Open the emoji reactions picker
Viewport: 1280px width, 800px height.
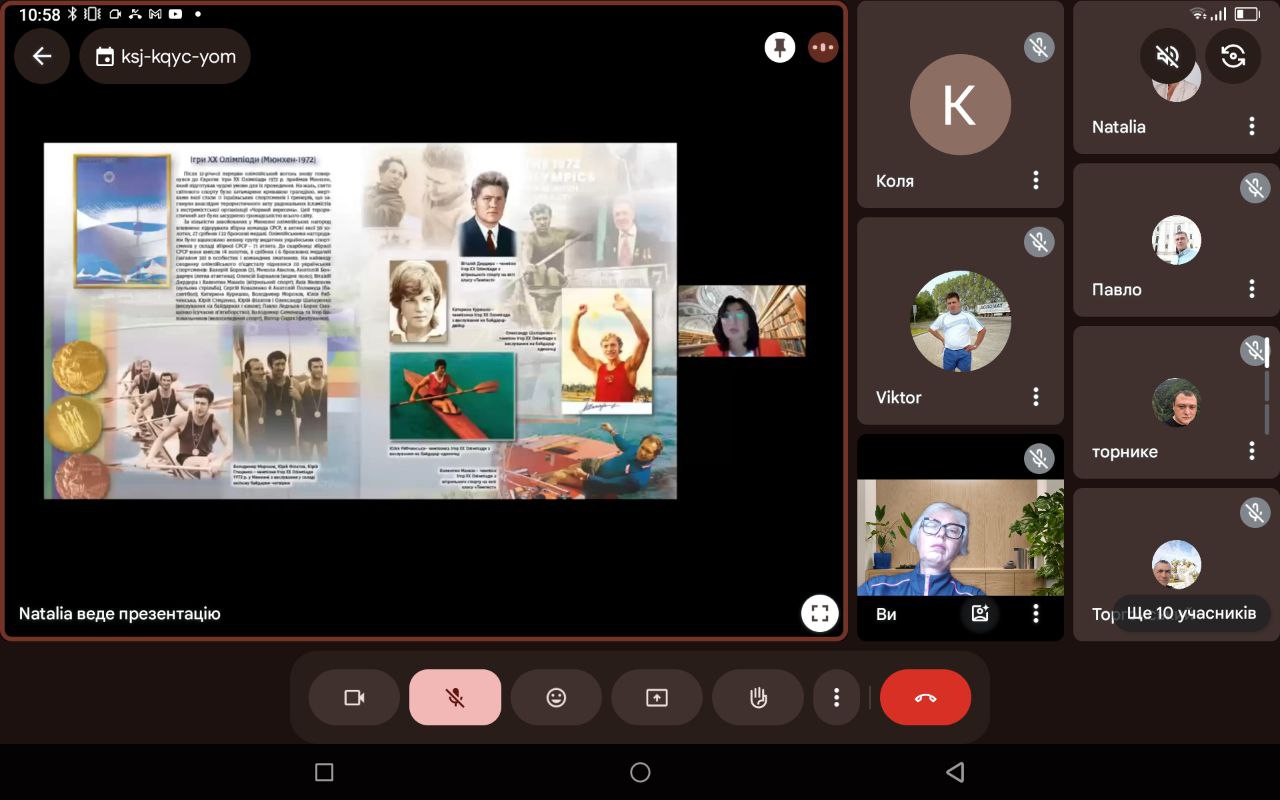click(556, 697)
